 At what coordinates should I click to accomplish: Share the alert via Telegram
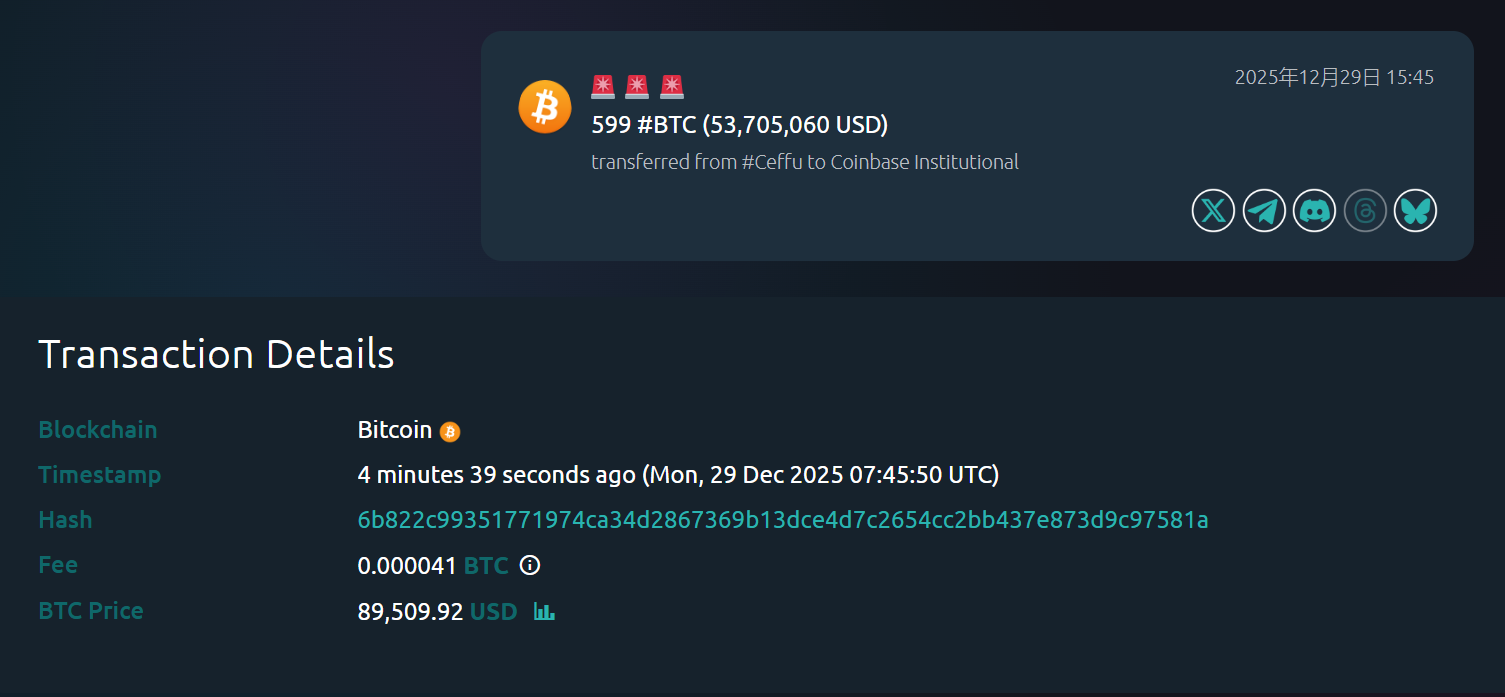pos(1264,211)
